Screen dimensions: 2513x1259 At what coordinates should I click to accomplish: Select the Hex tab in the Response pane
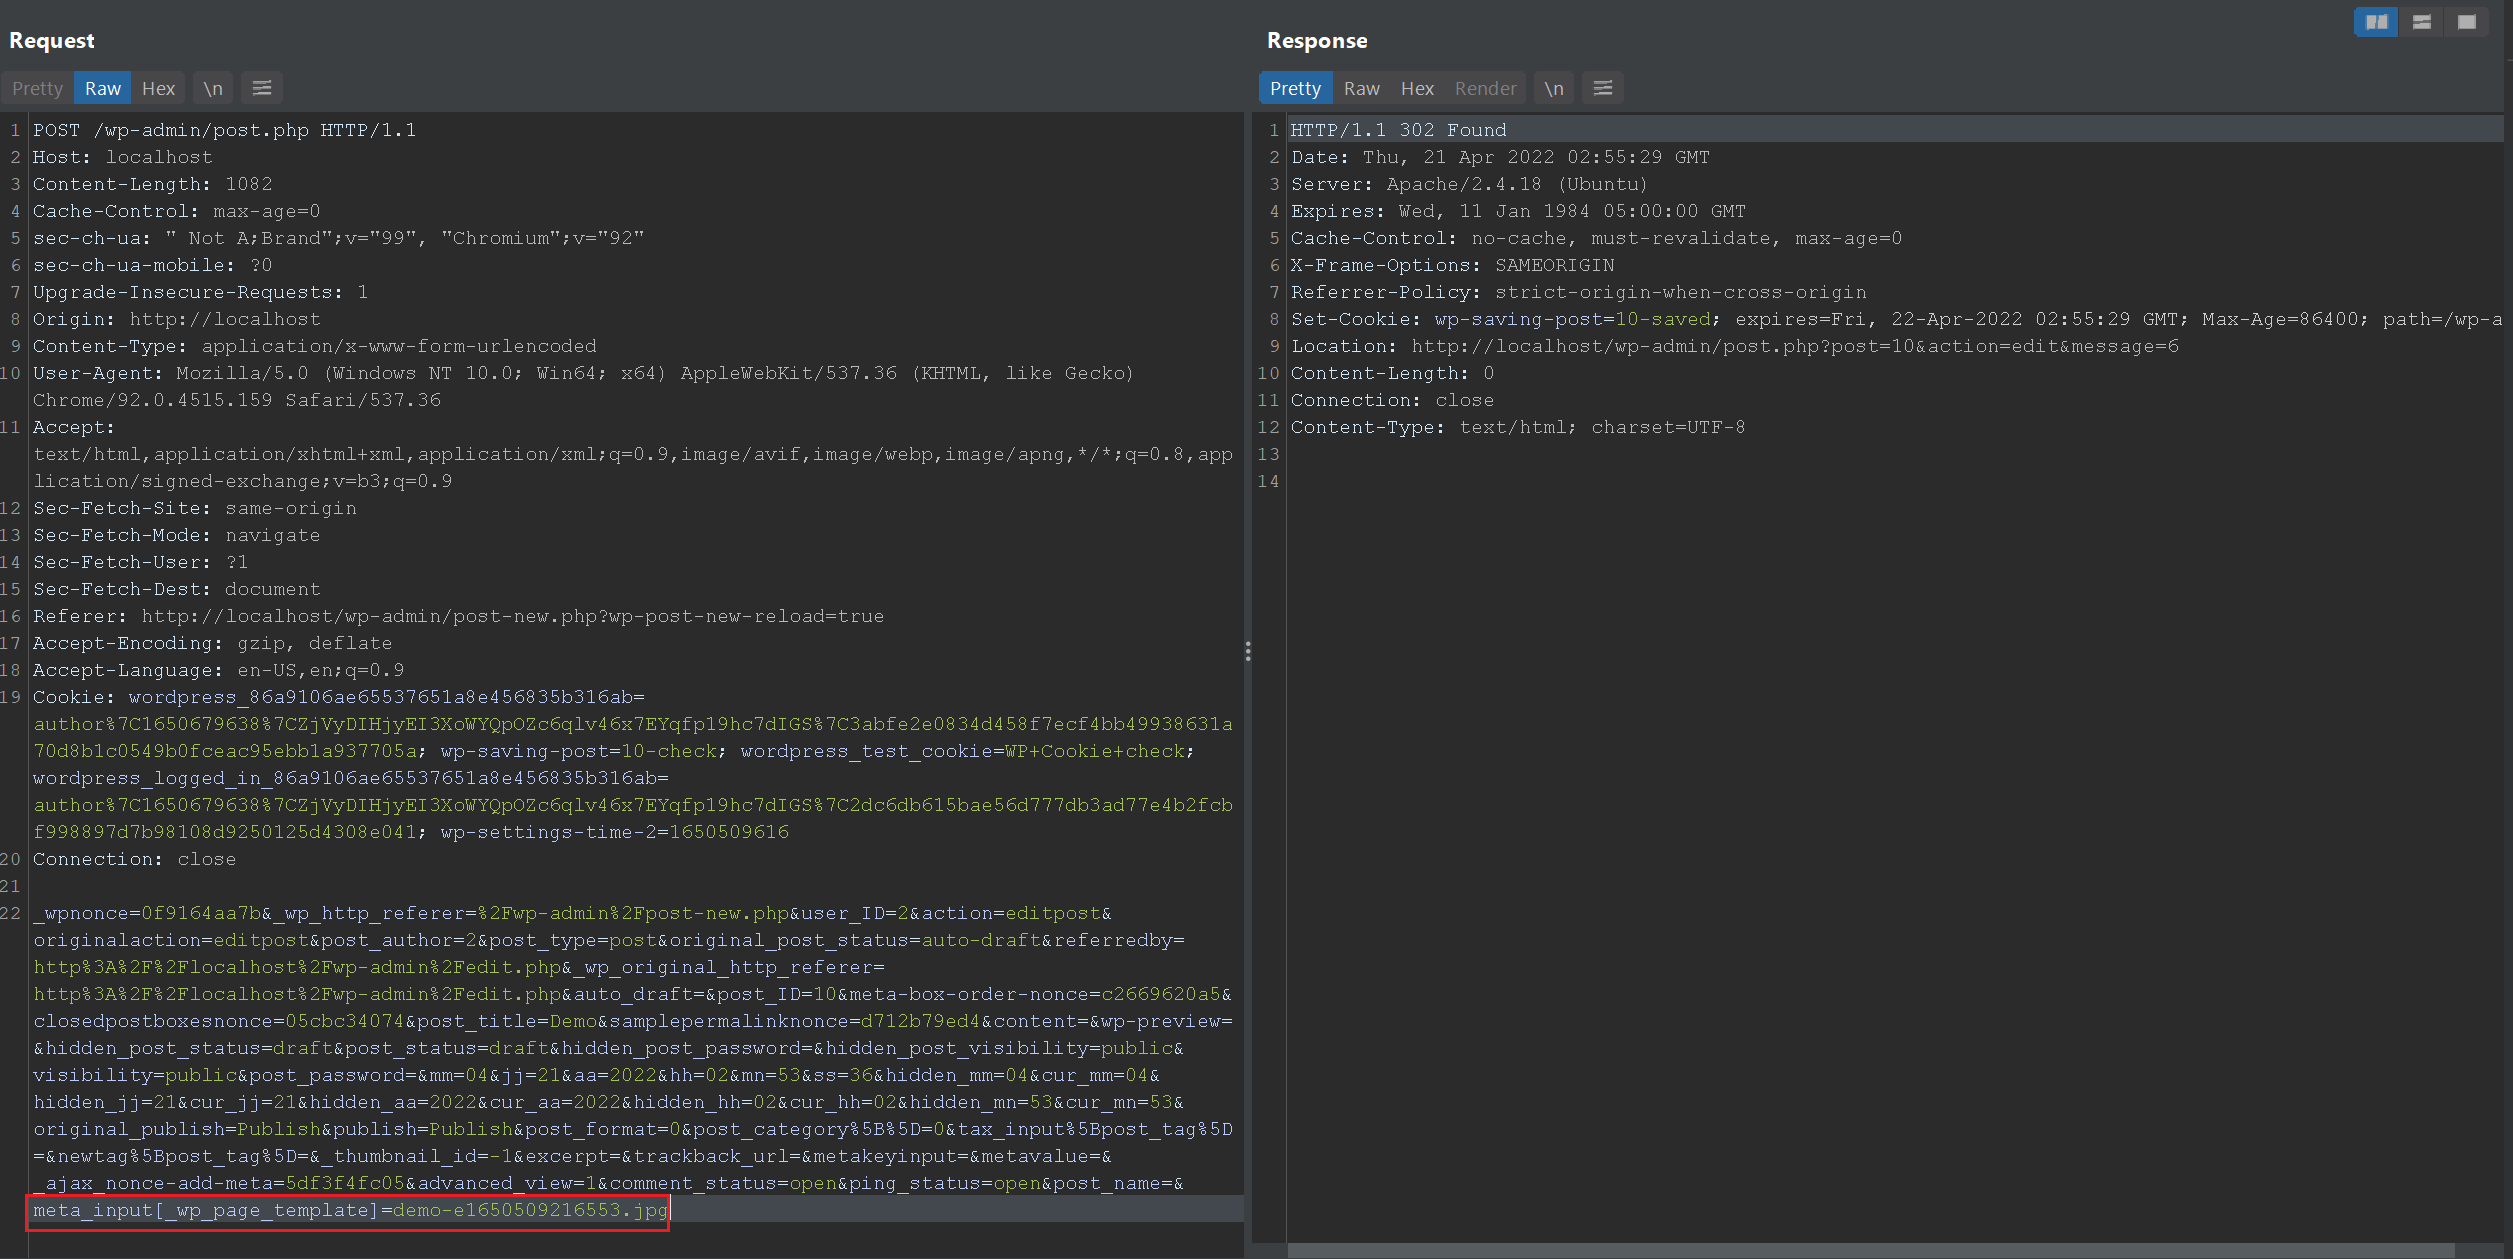pos(1417,88)
